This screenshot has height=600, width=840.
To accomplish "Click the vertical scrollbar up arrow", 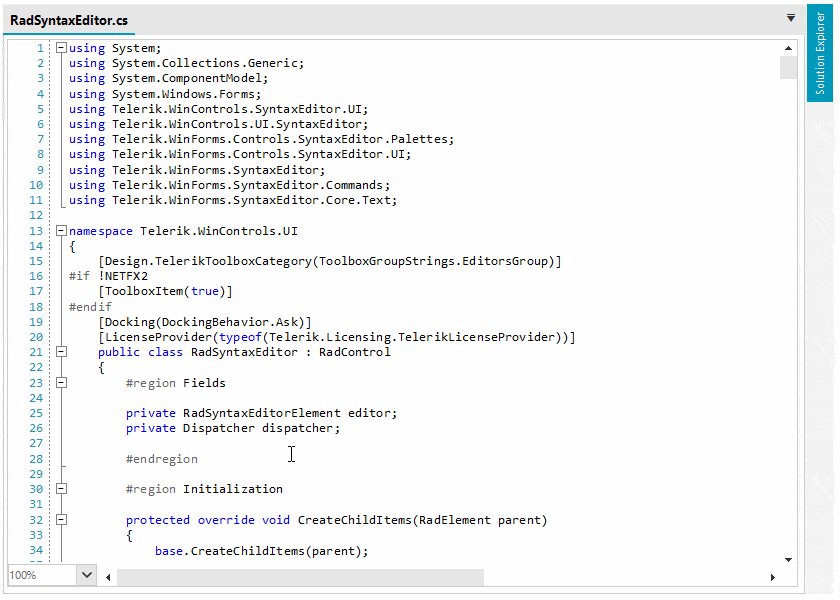I will pos(788,48).
